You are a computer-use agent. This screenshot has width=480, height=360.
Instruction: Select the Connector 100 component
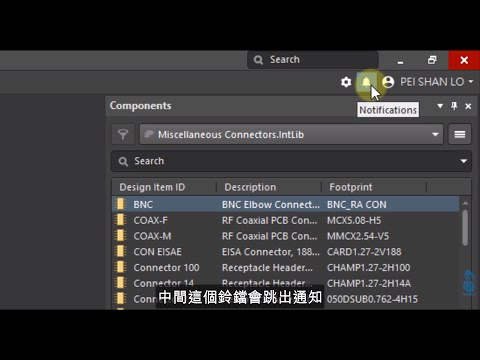point(286,267)
